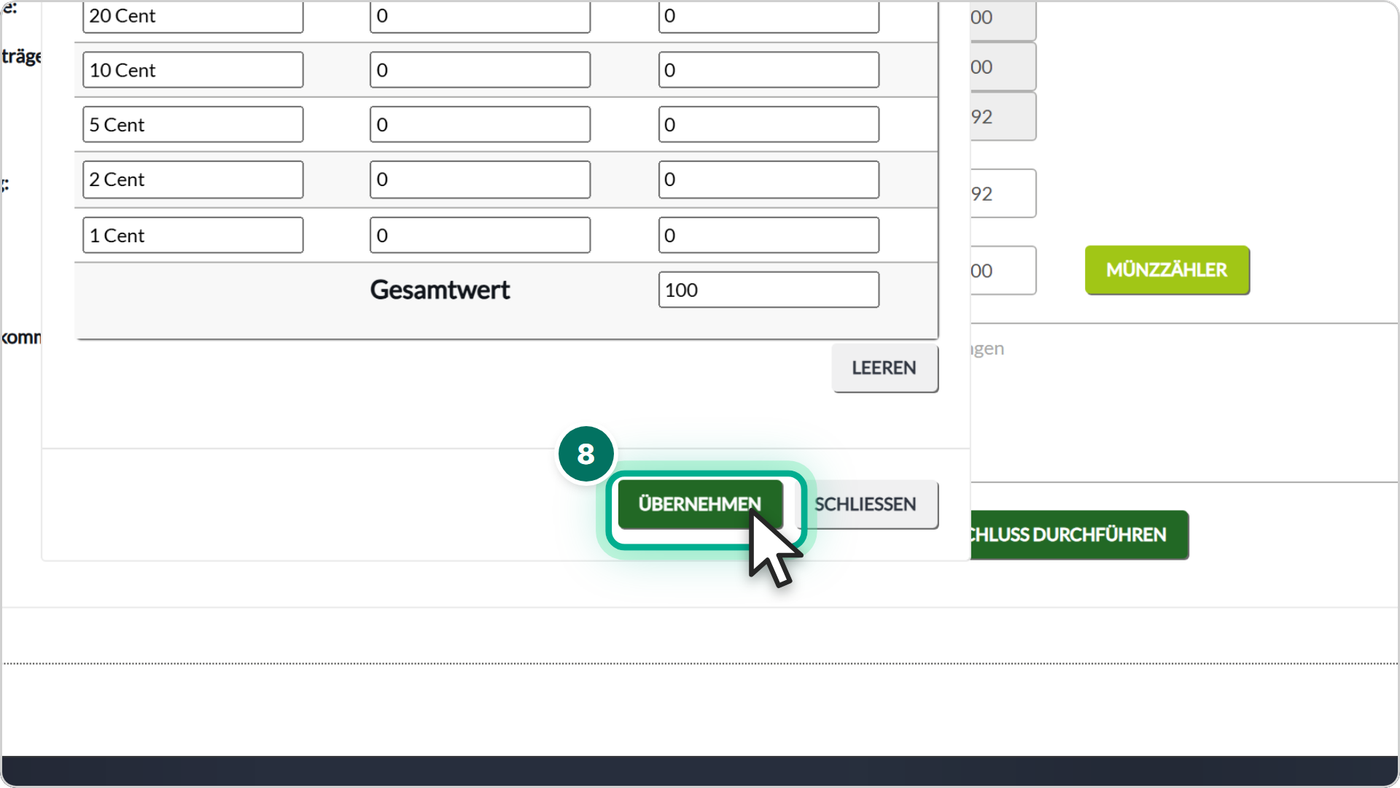Click the Gesamtwert total field showing 100
Screen dimensions: 1400x788
coord(769,290)
